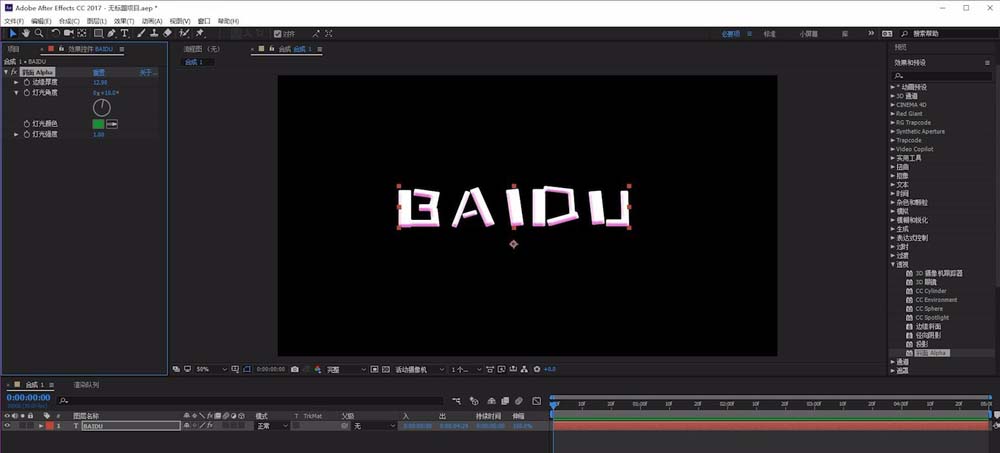Open the 效果(T) menu
Screen dimensions: 1000x453
(124, 21)
